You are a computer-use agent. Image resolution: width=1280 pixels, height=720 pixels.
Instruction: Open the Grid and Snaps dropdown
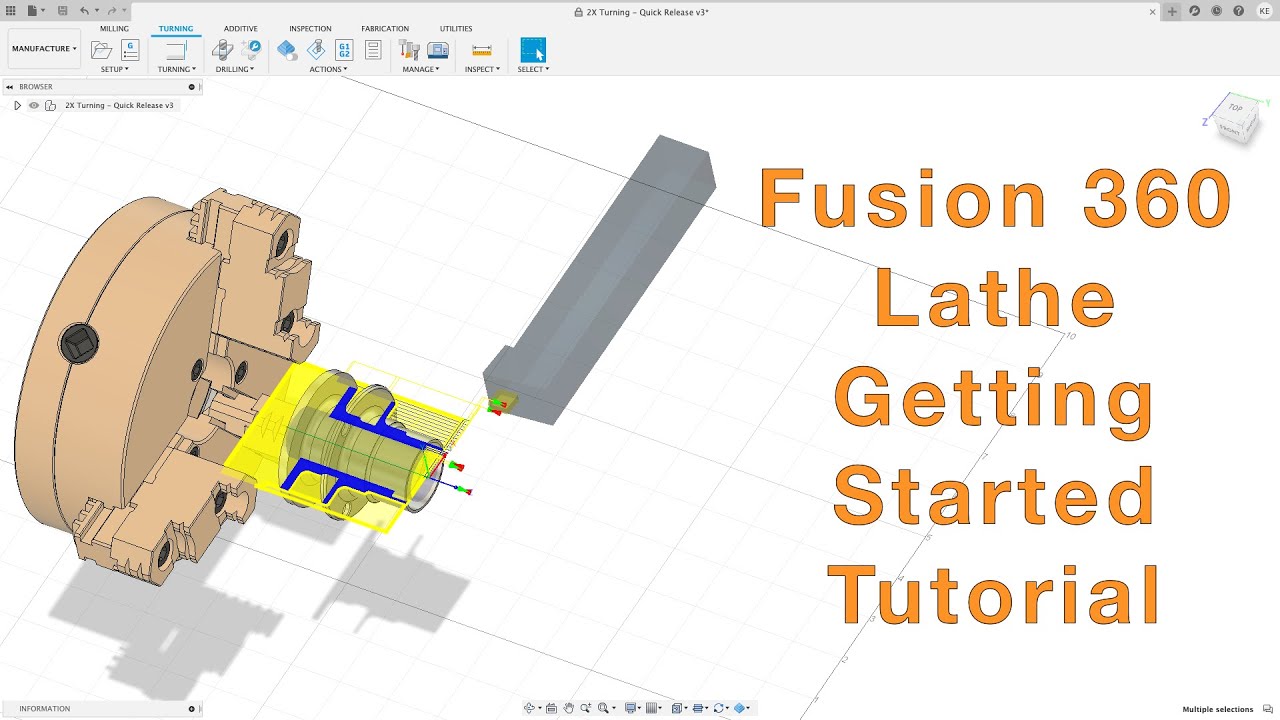[653, 708]
